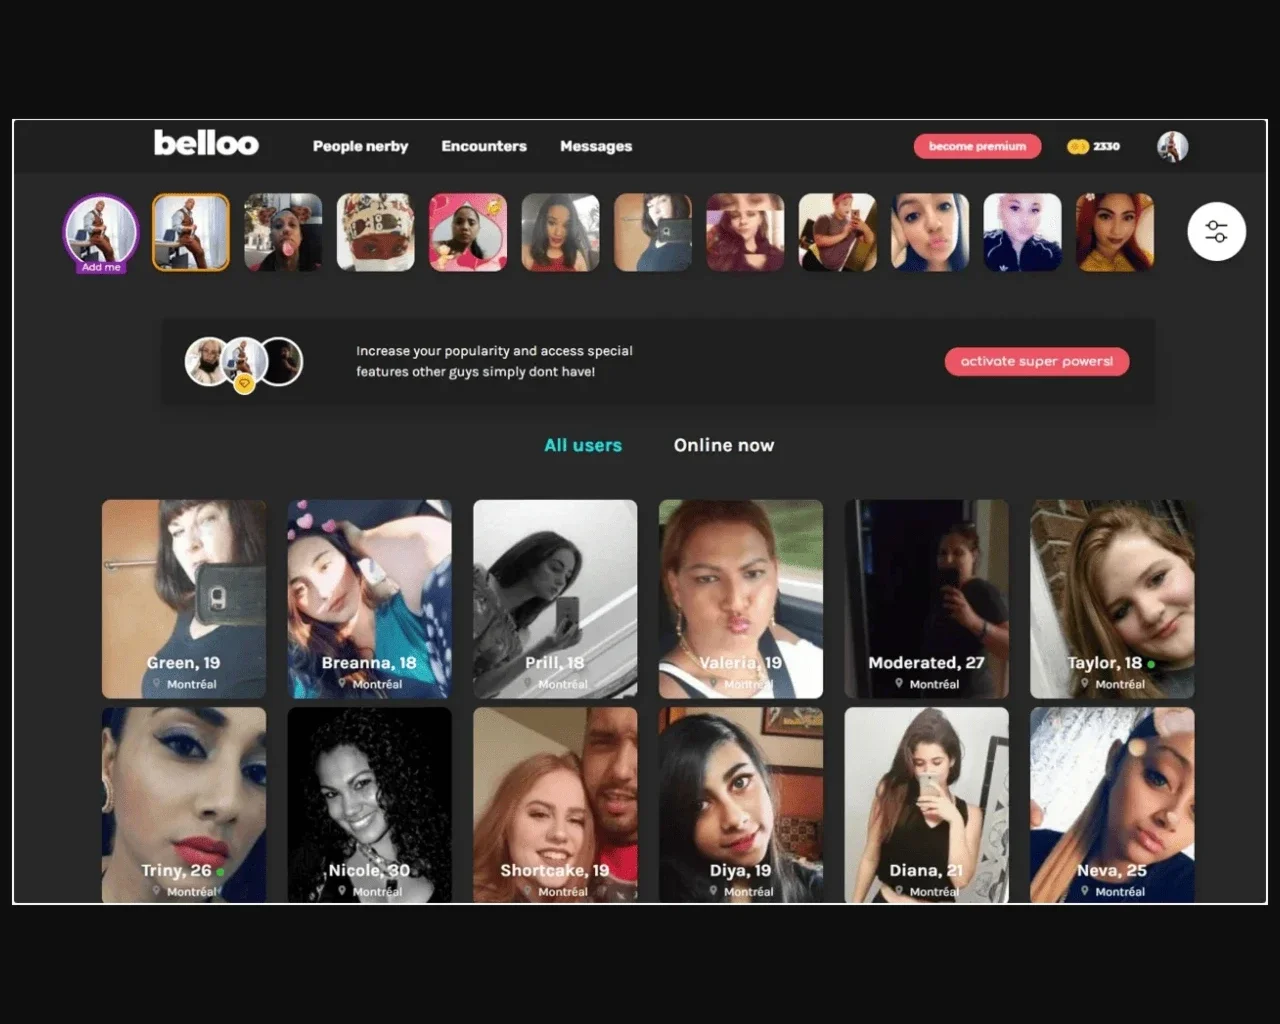Open Triny, 26 profile card
Screen dimensions: 1280x1024
pyautogui.click(x=184, y=805)
